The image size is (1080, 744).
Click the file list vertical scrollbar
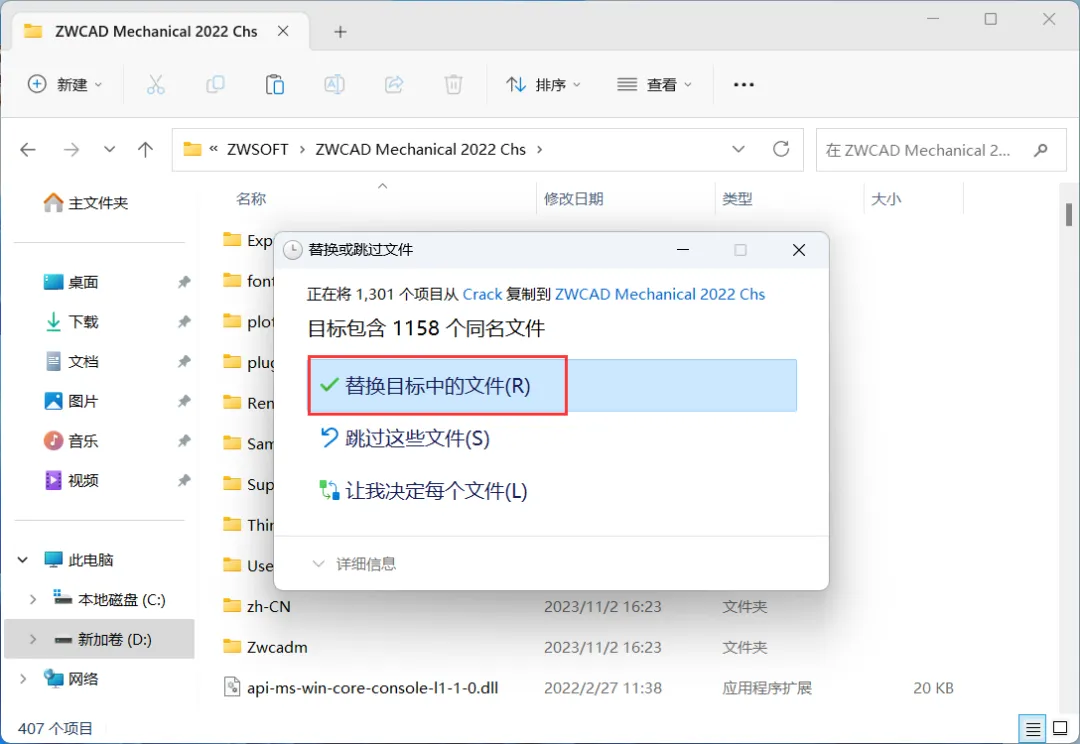coord(1069,214)
